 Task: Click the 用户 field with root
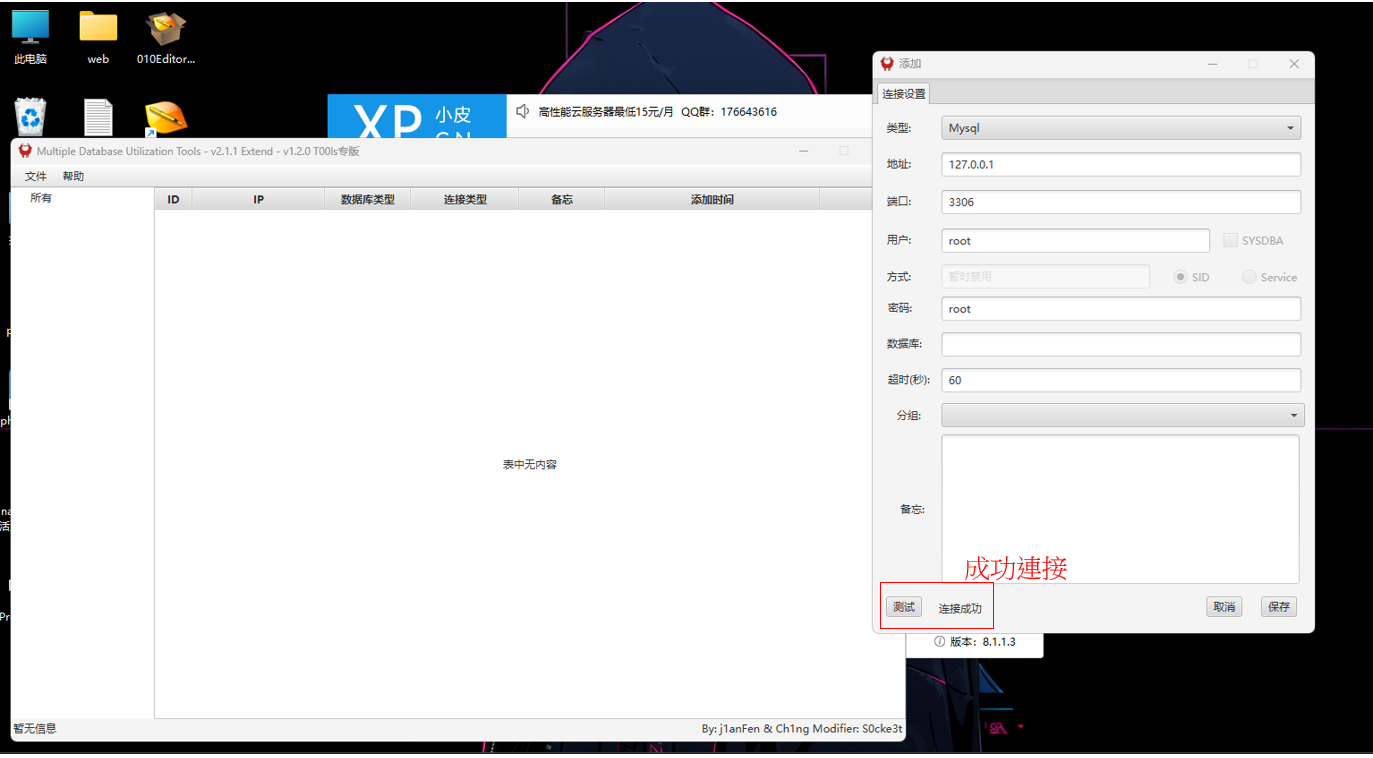click(1075, 240)
